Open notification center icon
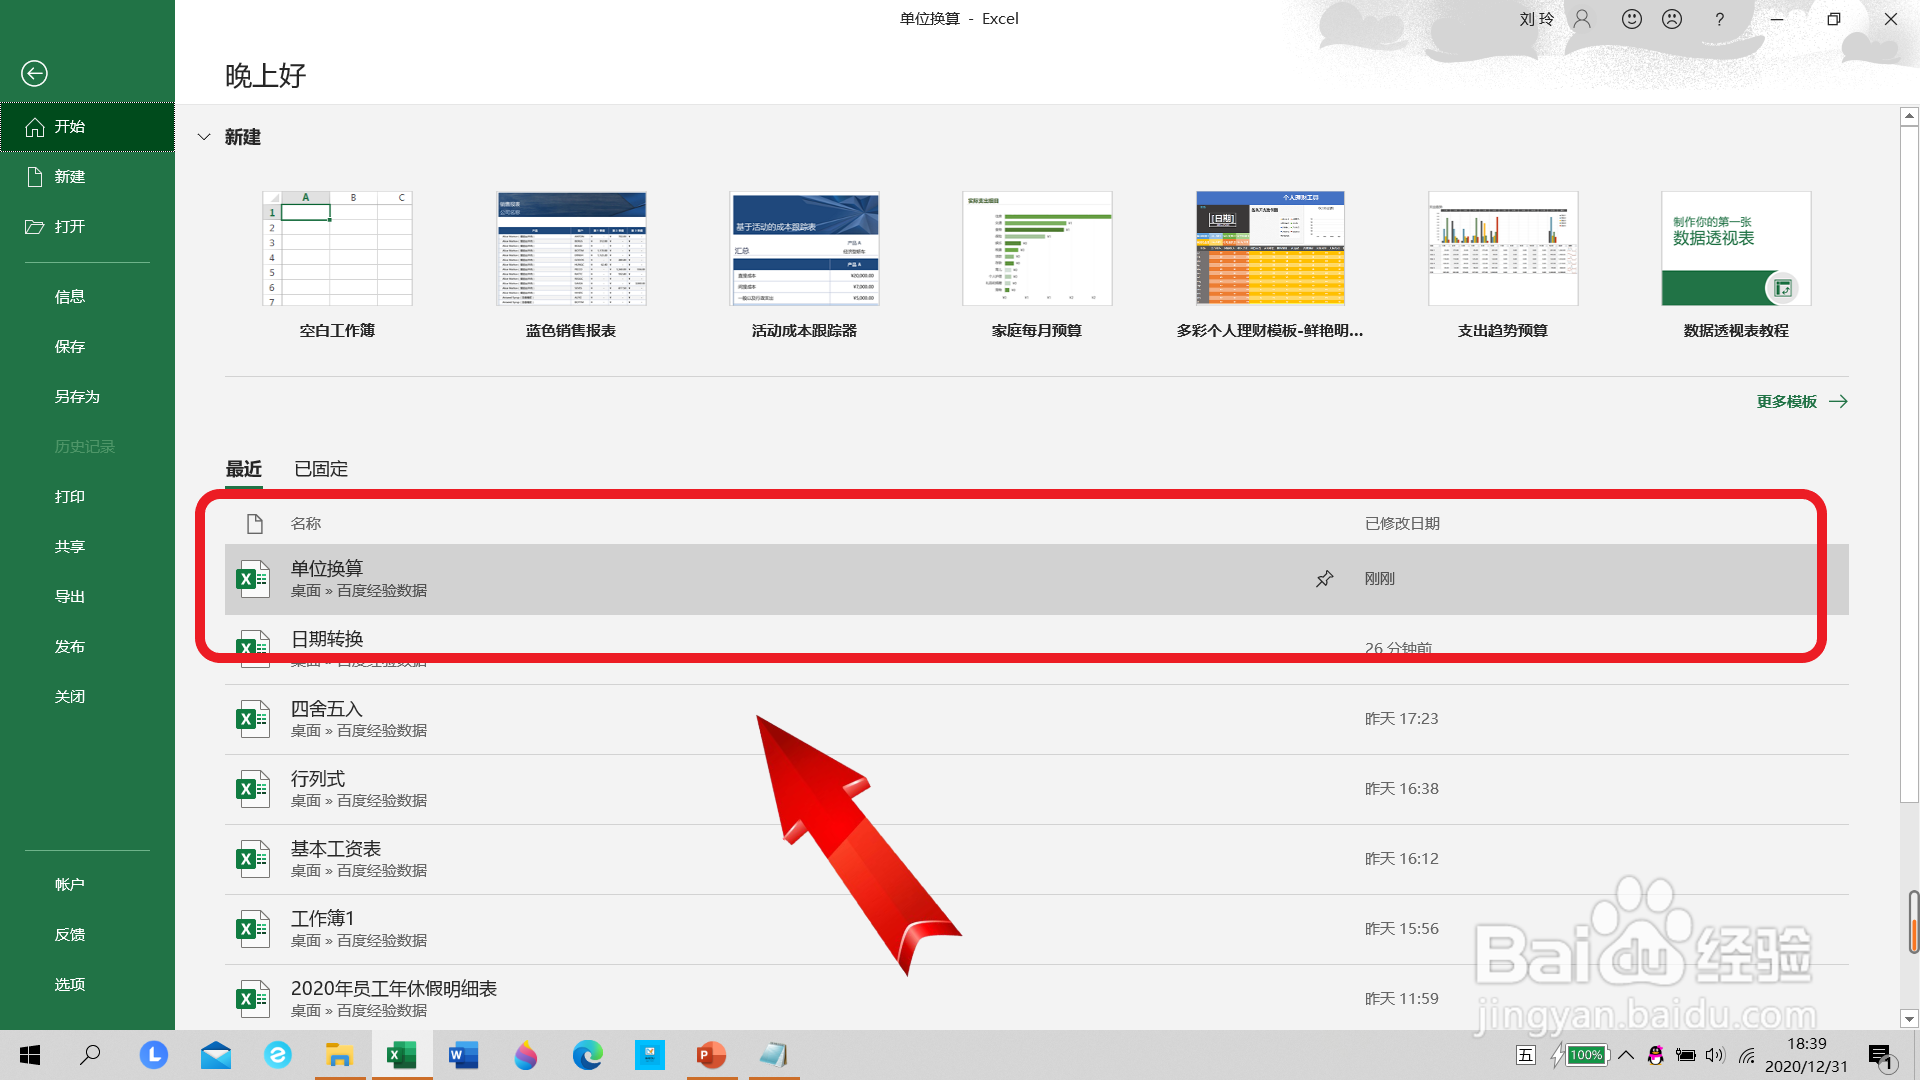 point(1881,1055)
